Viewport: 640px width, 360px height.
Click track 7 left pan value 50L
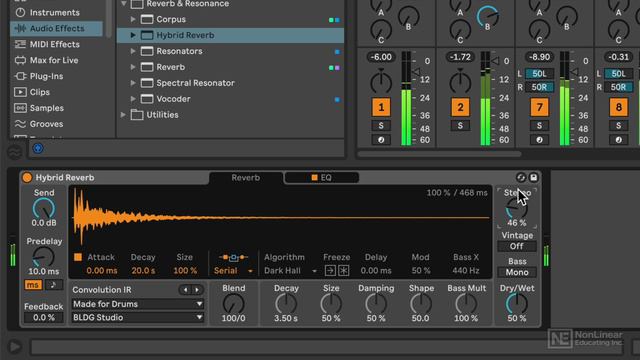tap(539, 73)
